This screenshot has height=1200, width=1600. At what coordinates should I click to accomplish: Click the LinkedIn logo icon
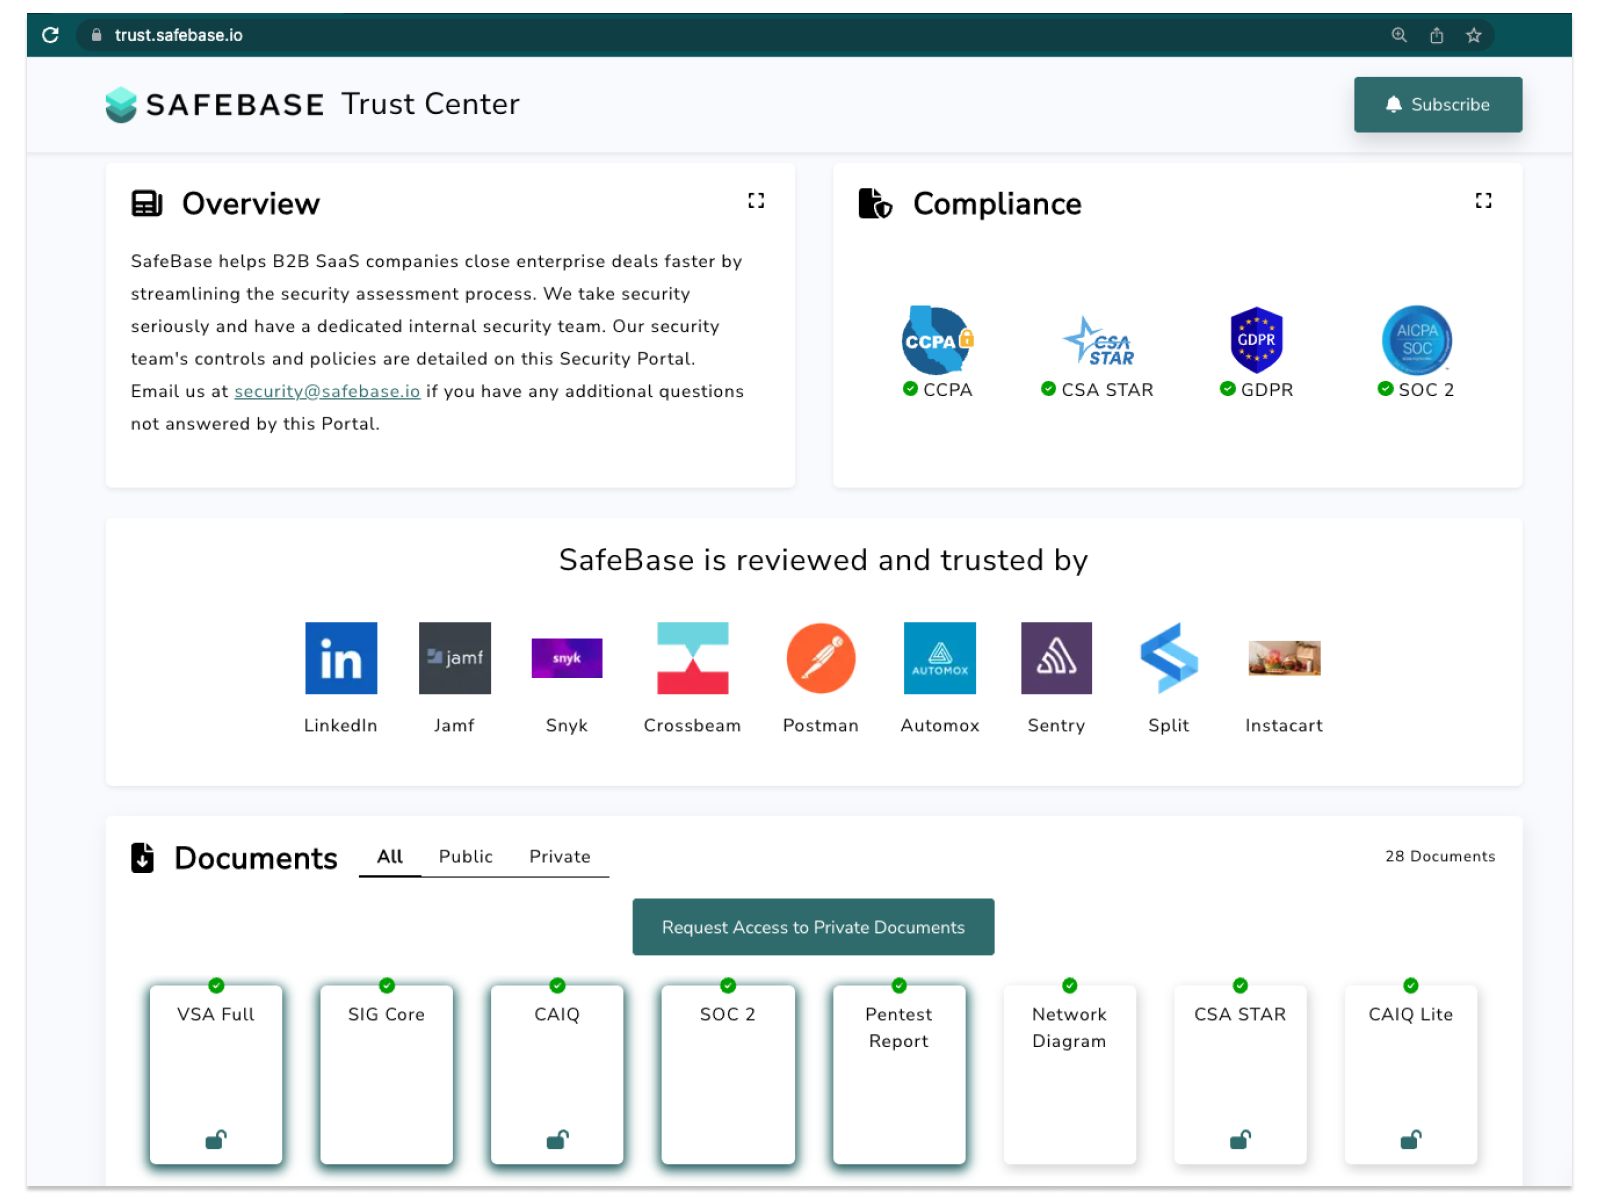(x=340, y=658)
